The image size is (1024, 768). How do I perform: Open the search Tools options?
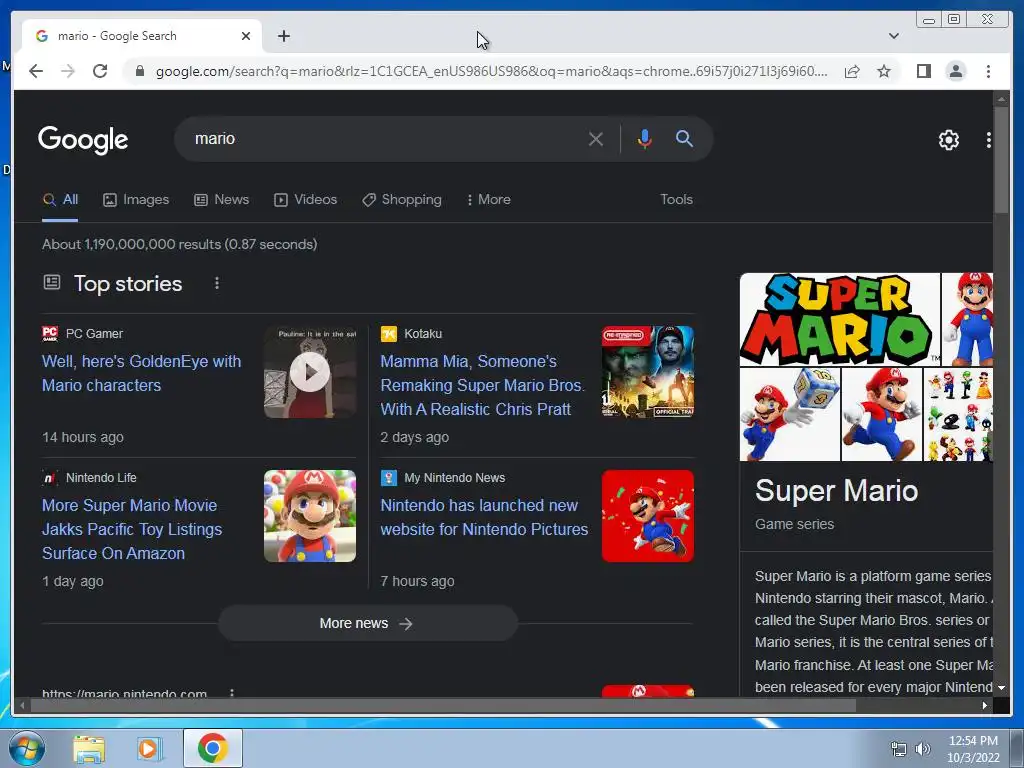[x=676, y=200]
